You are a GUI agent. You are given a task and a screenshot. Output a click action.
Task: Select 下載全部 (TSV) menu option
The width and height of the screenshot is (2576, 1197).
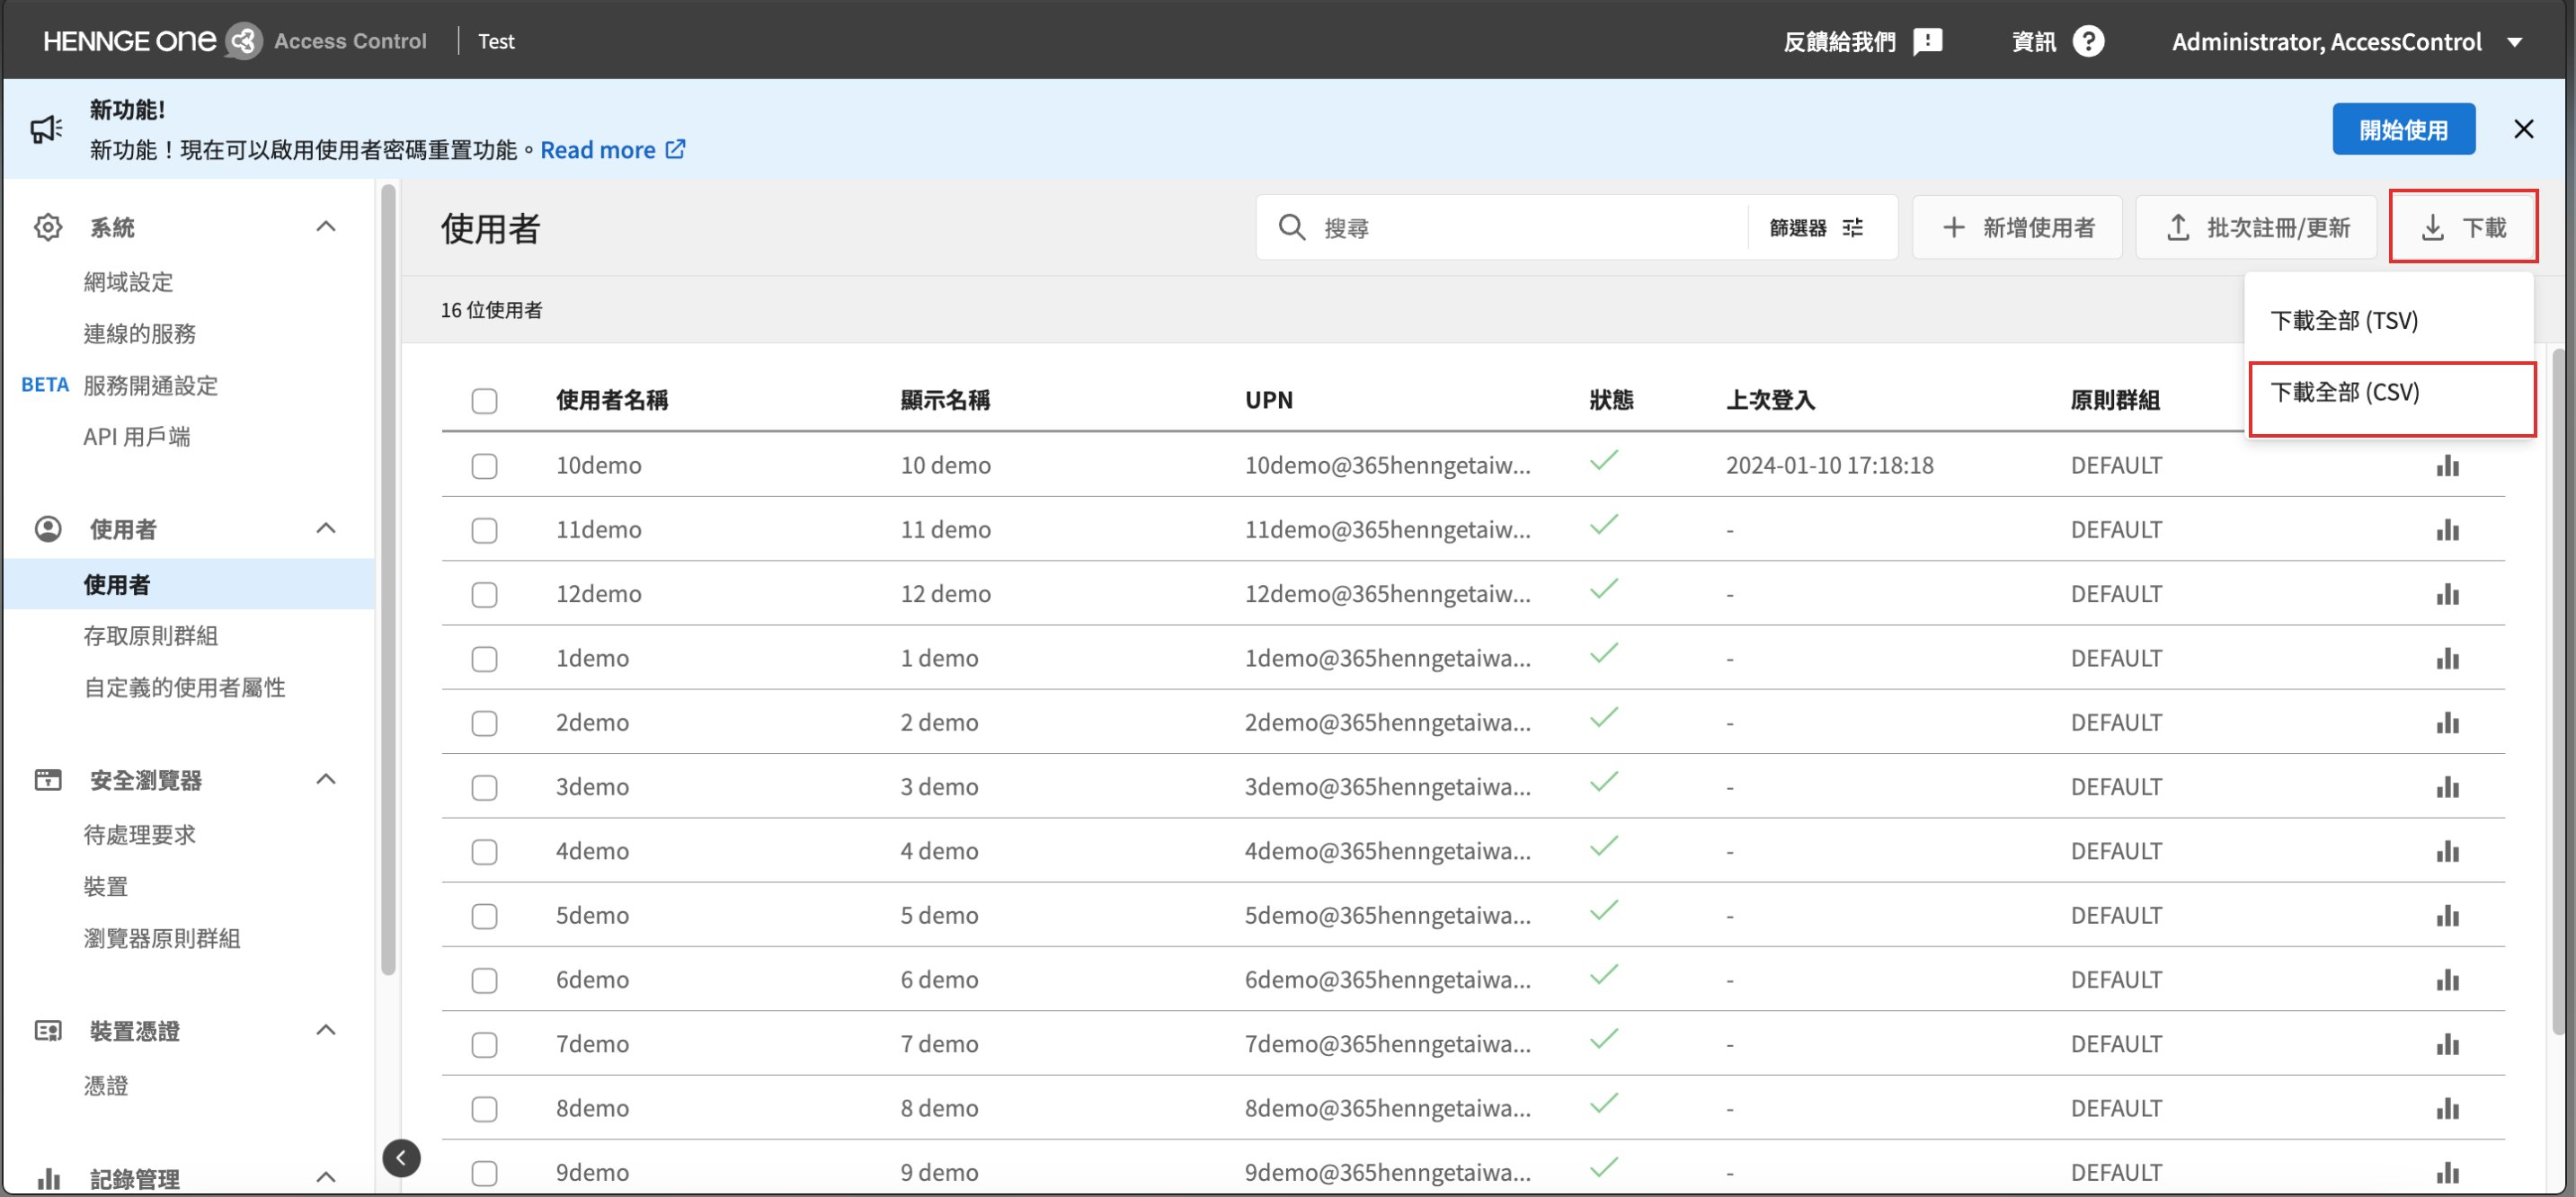pos(2343,321)
